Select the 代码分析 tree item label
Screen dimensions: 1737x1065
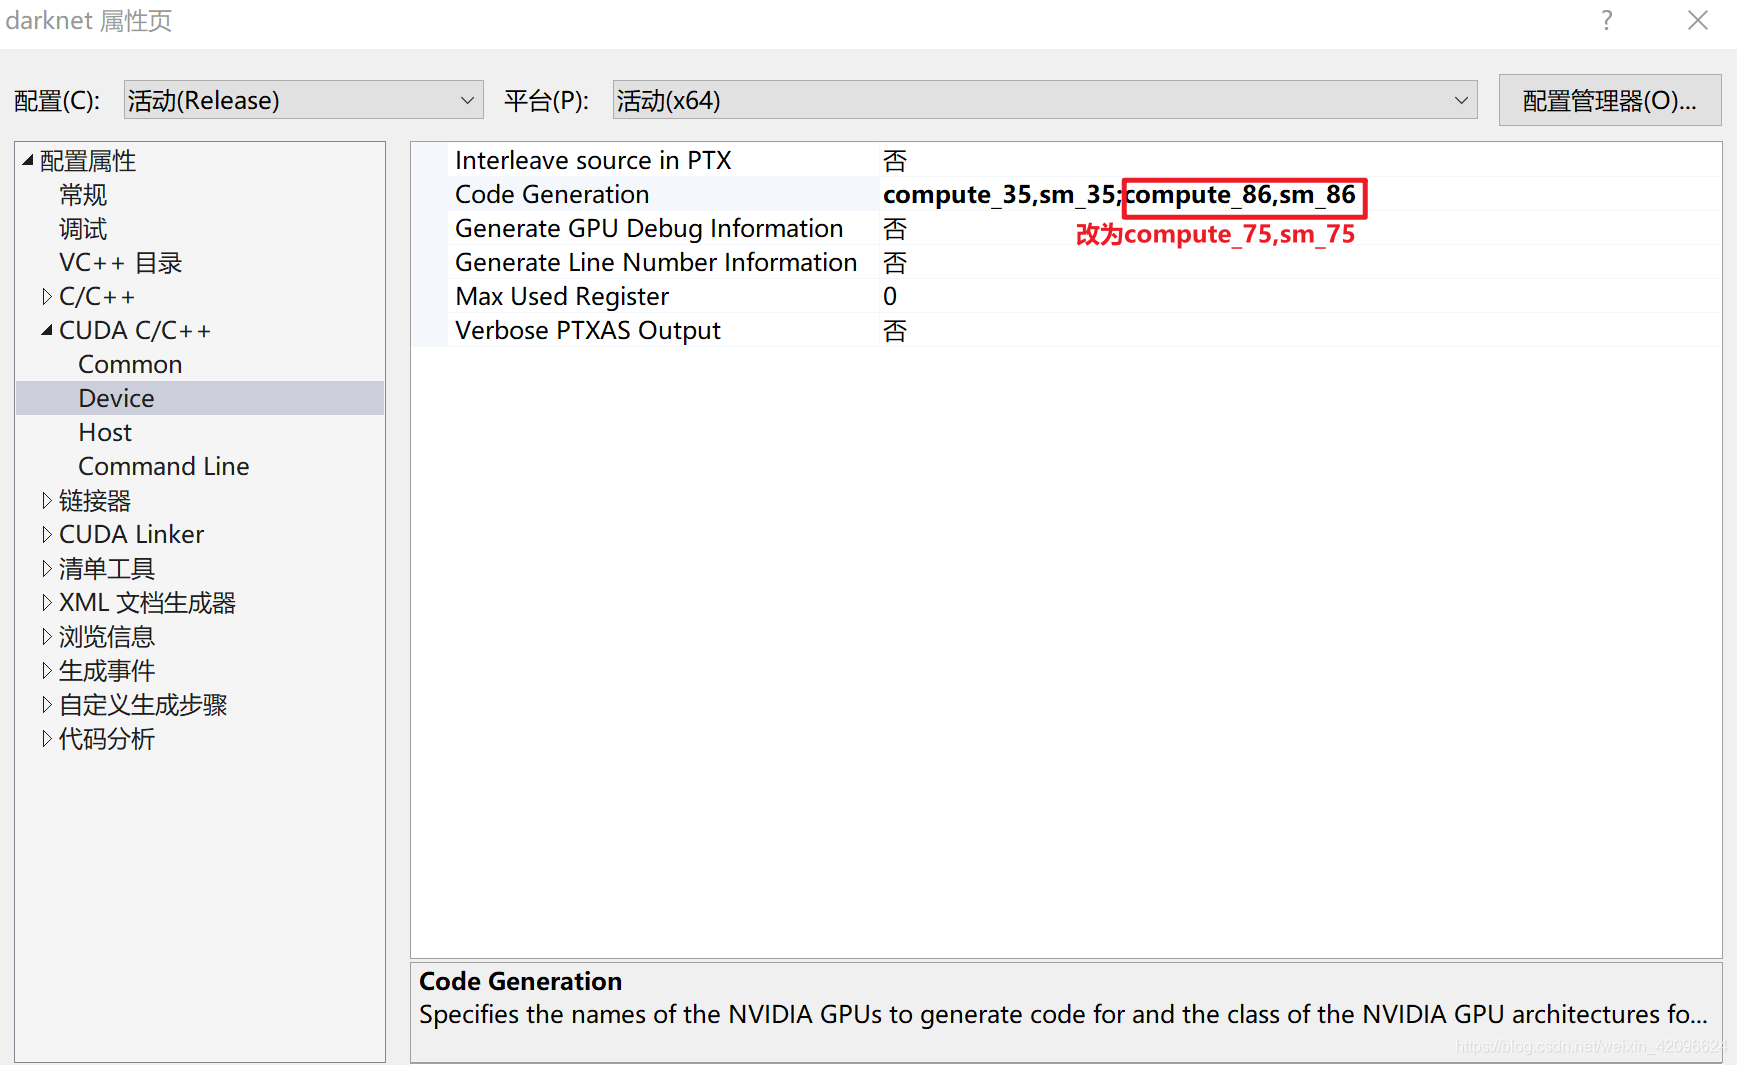(107, 738)
